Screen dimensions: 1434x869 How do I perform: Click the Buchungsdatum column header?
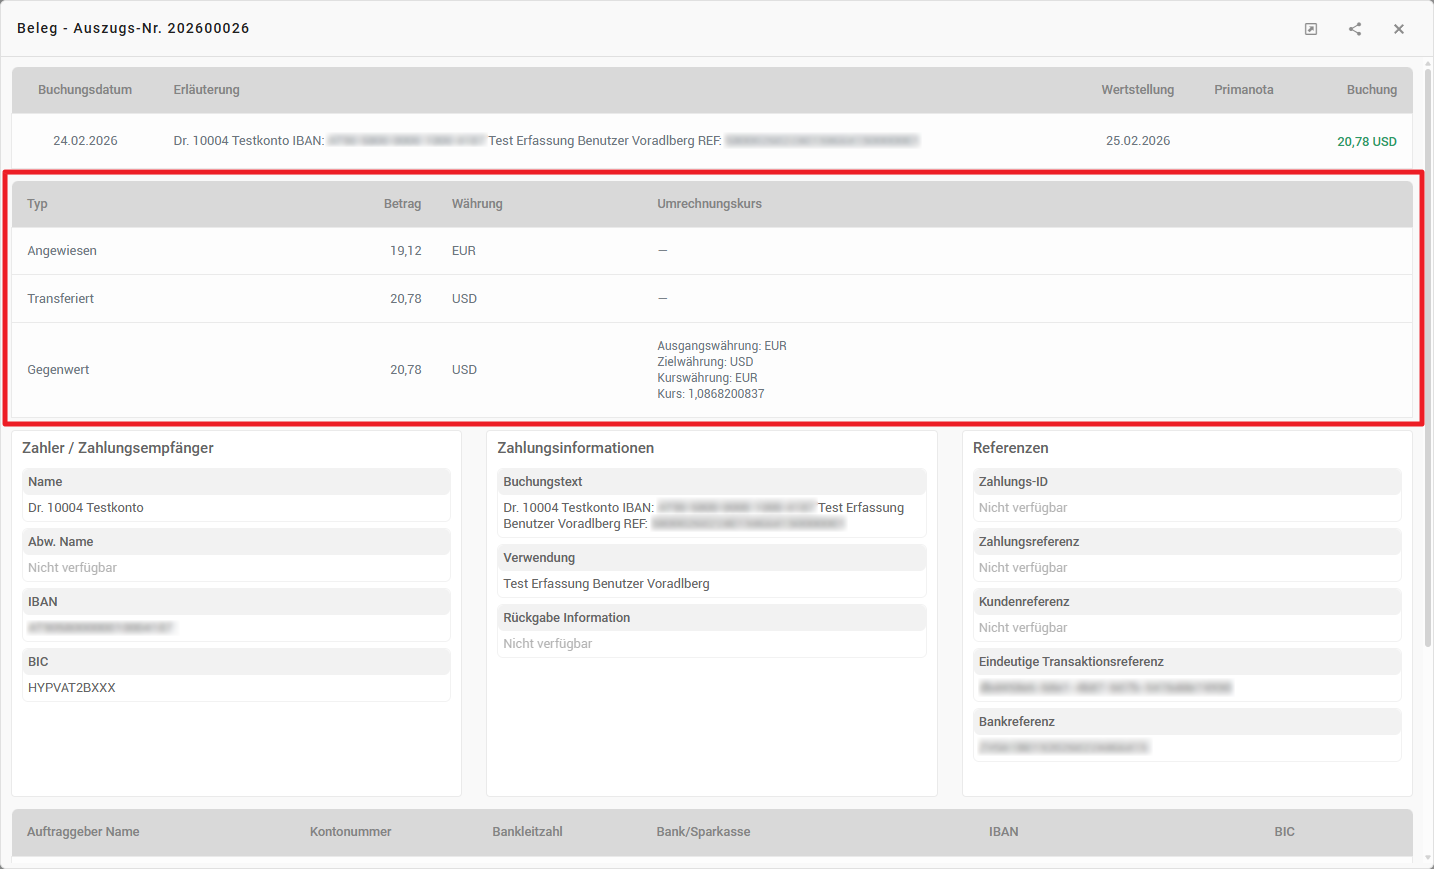(x=85, y=90)
